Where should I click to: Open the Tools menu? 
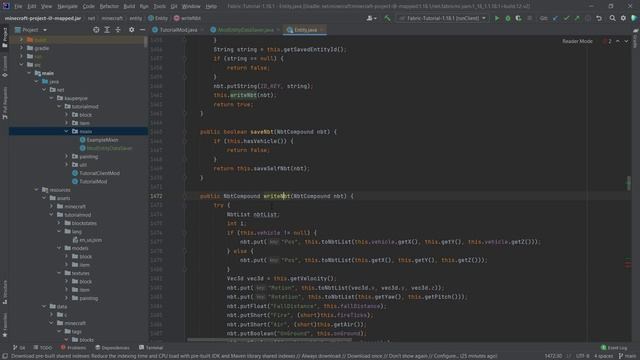(159, 6)
